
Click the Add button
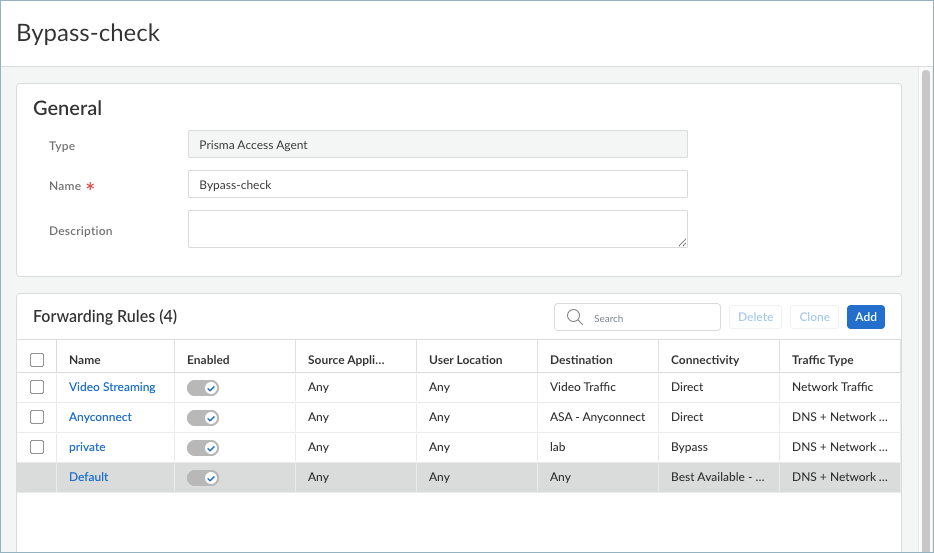pos(865,317)
